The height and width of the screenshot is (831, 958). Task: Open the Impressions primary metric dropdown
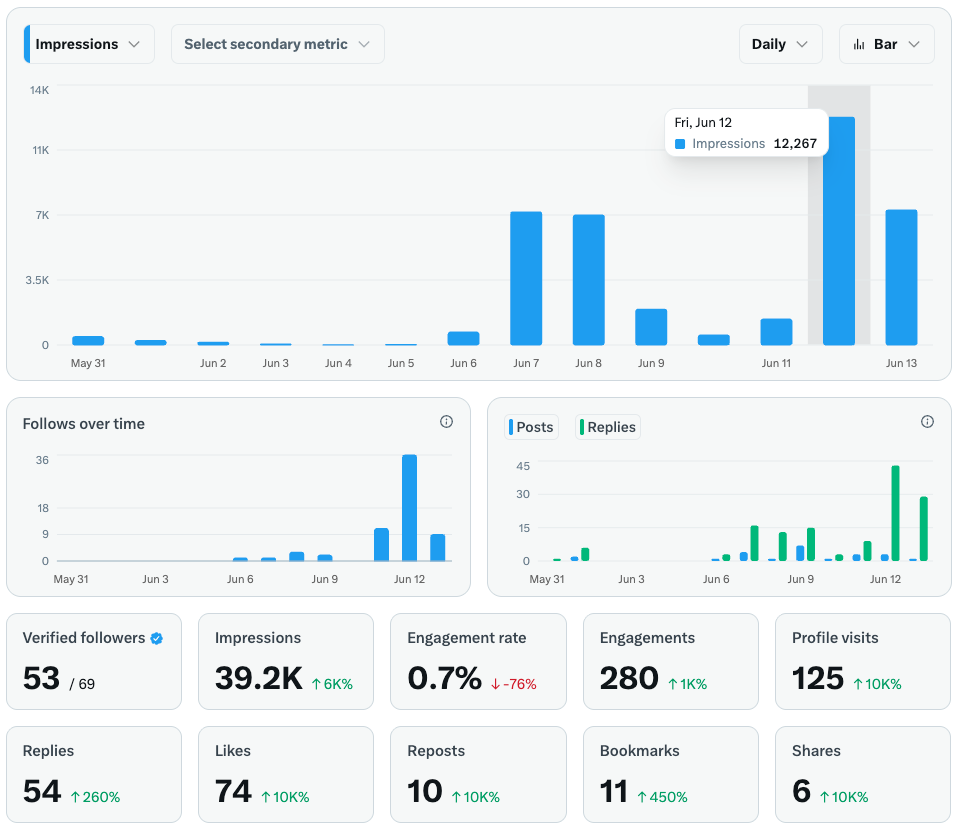(x=89, y=44)
